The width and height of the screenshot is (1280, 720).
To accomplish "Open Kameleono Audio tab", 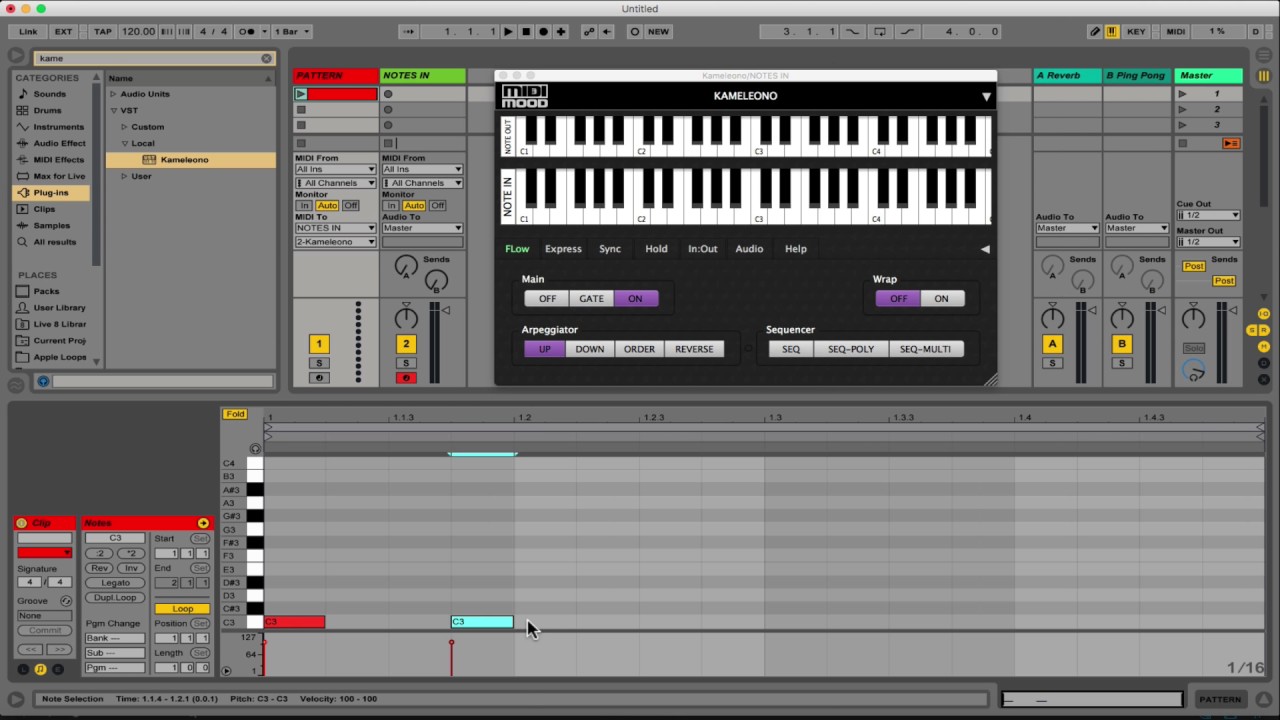I will tap(749, 249).
